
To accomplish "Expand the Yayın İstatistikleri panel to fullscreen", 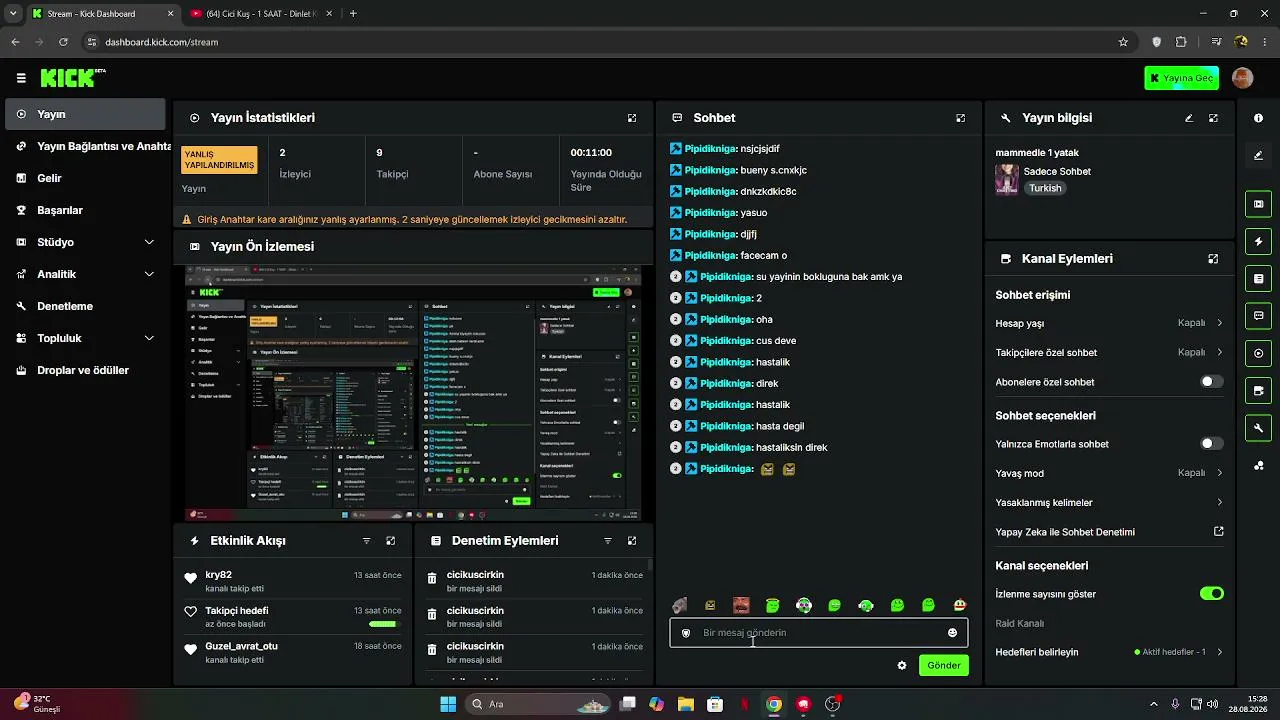I will (632, 118).
